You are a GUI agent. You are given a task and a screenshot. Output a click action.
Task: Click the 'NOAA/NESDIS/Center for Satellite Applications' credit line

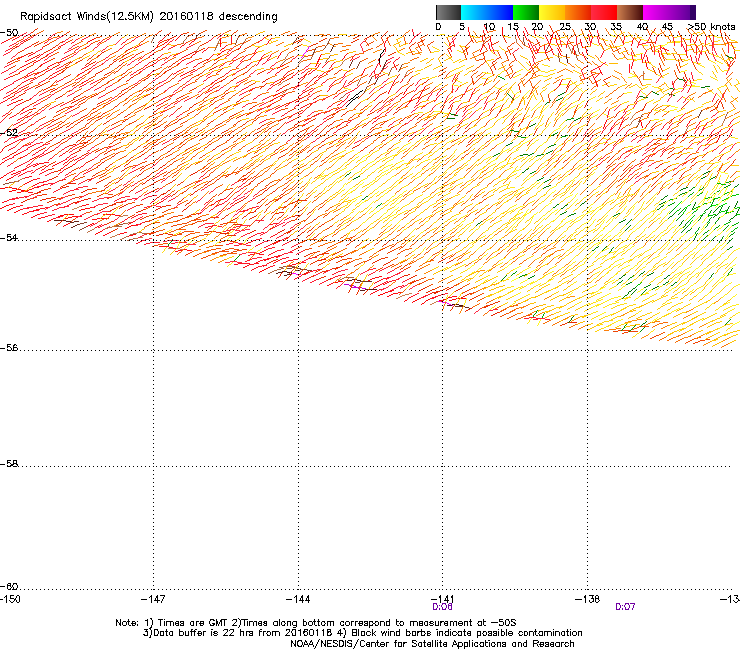[x=432, y=644]
